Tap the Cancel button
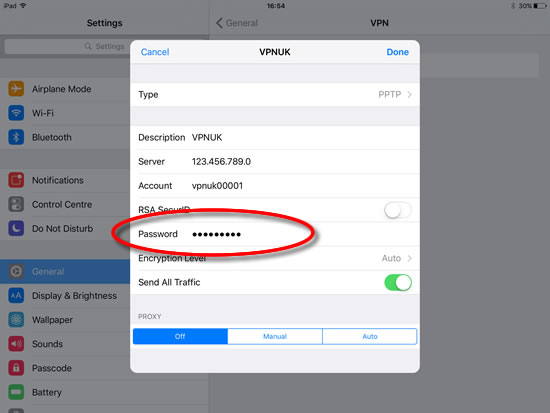 tap(155, 52)
